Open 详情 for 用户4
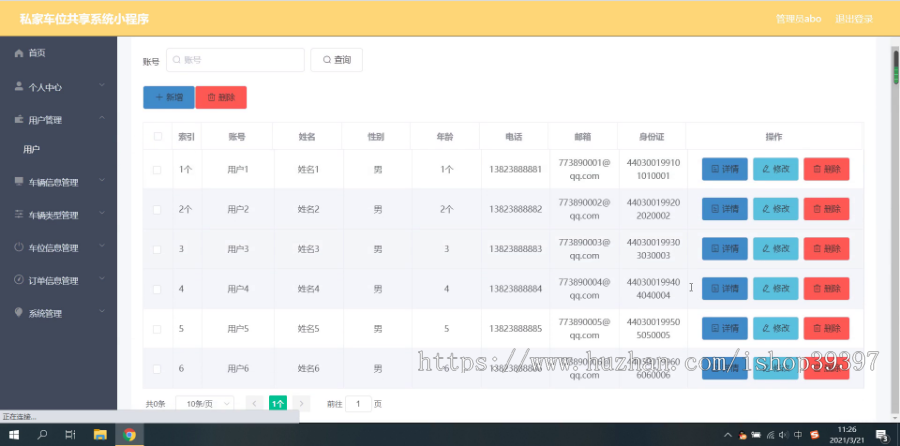Screen dimensions: 900x446 [x=724, y=289]
